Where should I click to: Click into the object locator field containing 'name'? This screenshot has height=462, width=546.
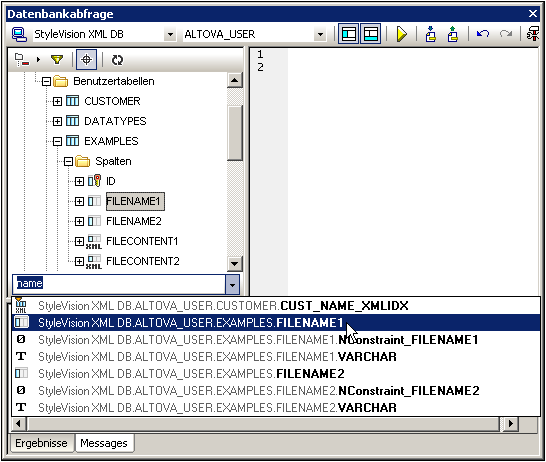click(120, 284)
